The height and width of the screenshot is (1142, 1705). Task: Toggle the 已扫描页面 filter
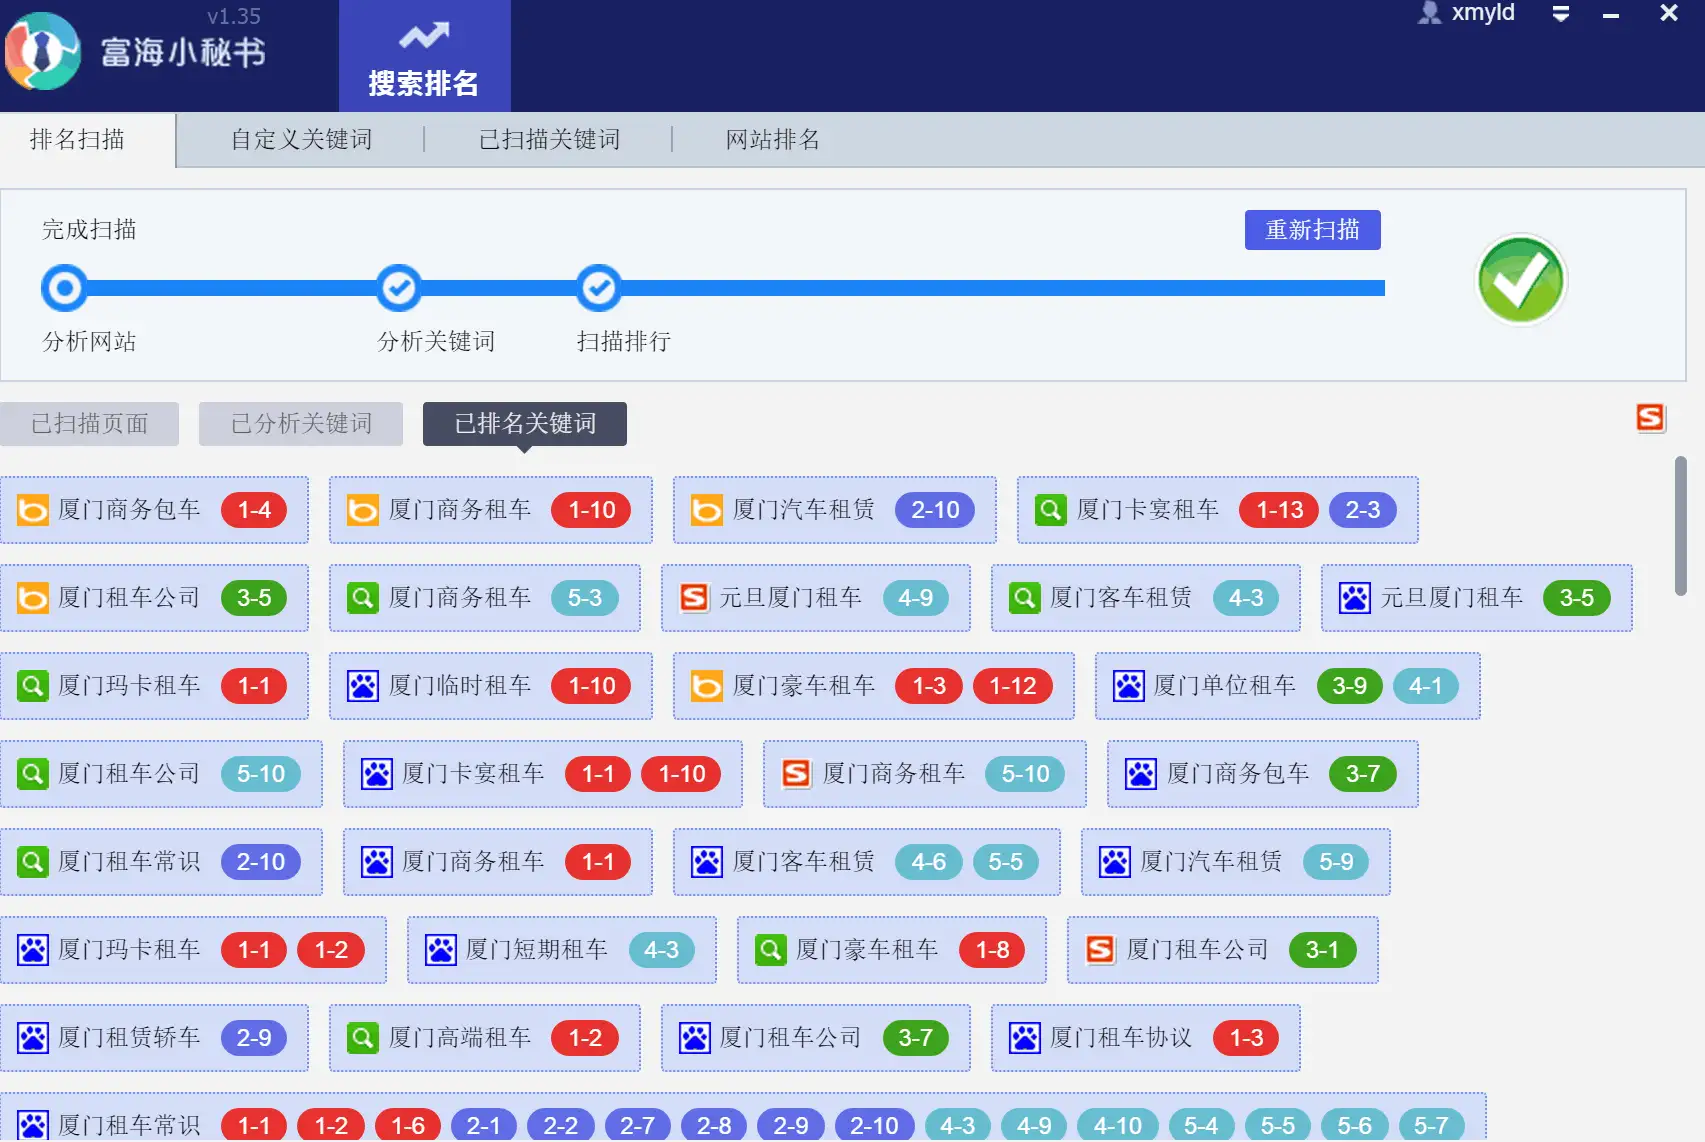pyautogui.click(x=89, y=423)
